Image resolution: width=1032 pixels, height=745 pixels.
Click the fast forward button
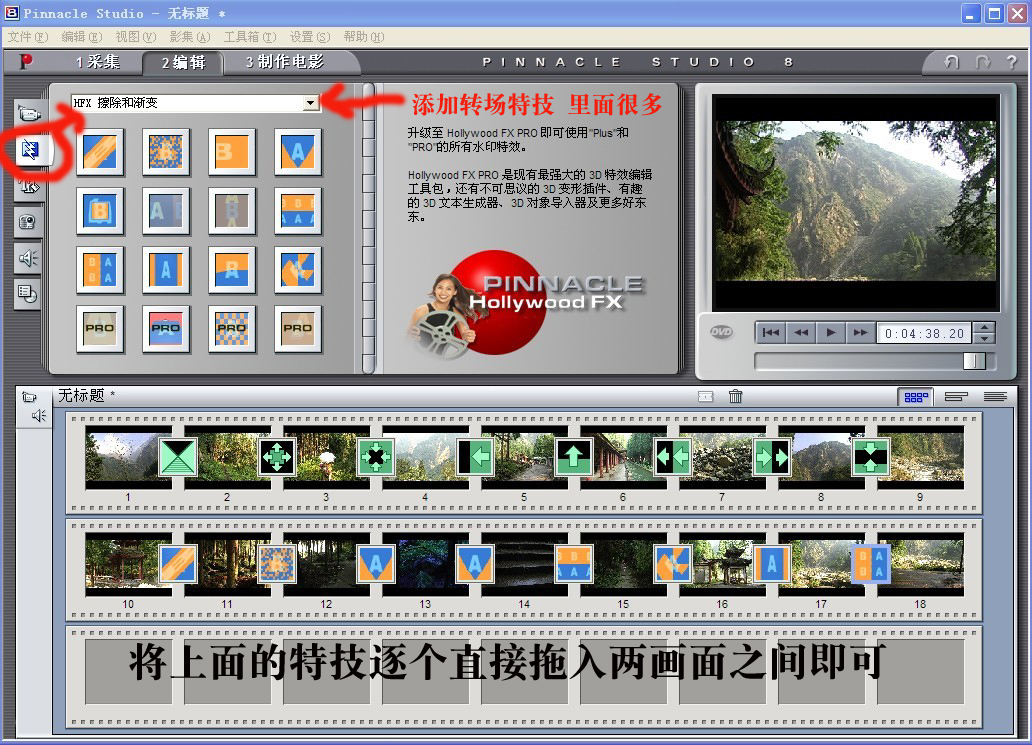[860, 332]
